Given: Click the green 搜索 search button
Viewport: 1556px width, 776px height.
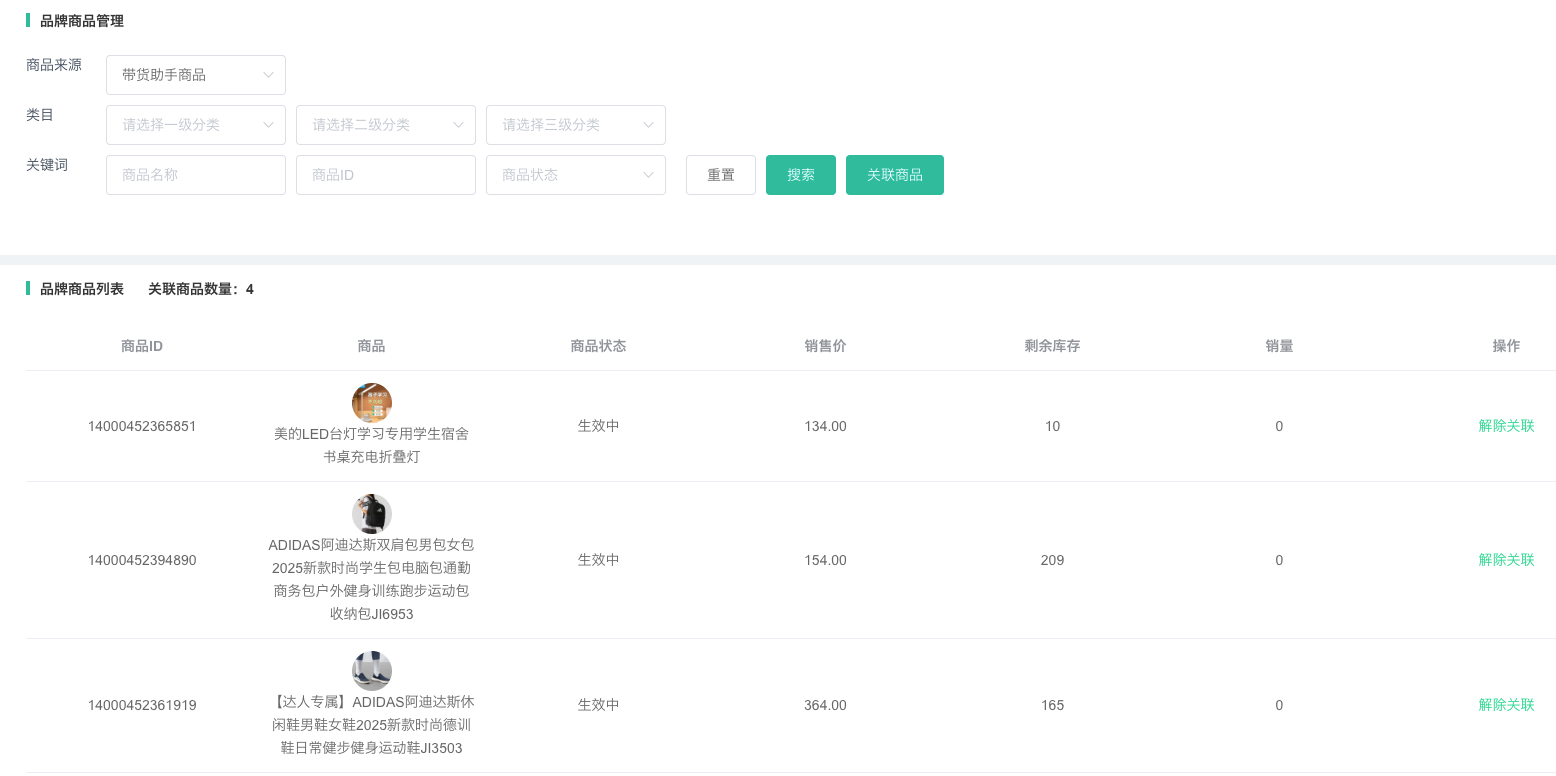Looking at the screenshot, I should pyautogui.click(x=800, y=175).
